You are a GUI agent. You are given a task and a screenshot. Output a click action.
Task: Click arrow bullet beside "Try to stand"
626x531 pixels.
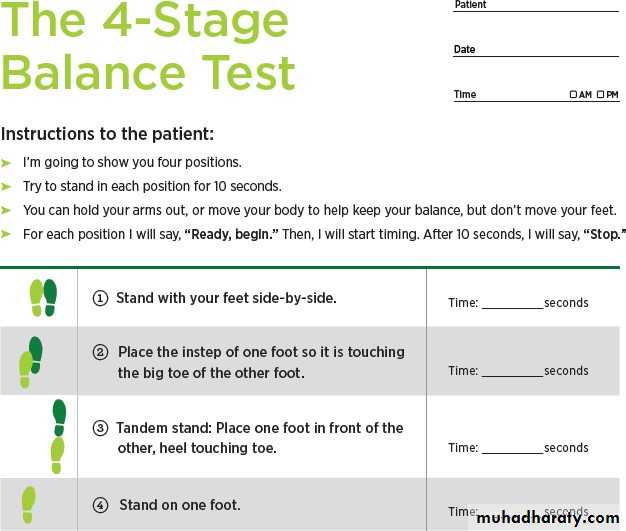coord(7,186)
